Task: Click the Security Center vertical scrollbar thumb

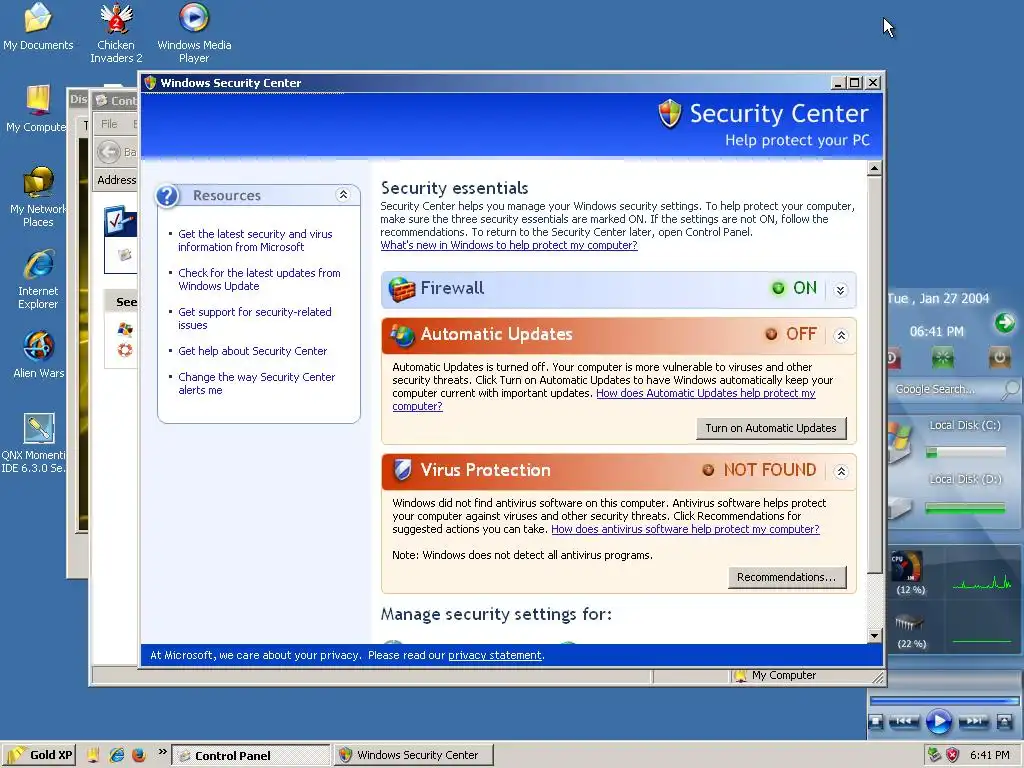Action: tap(874, 376)
